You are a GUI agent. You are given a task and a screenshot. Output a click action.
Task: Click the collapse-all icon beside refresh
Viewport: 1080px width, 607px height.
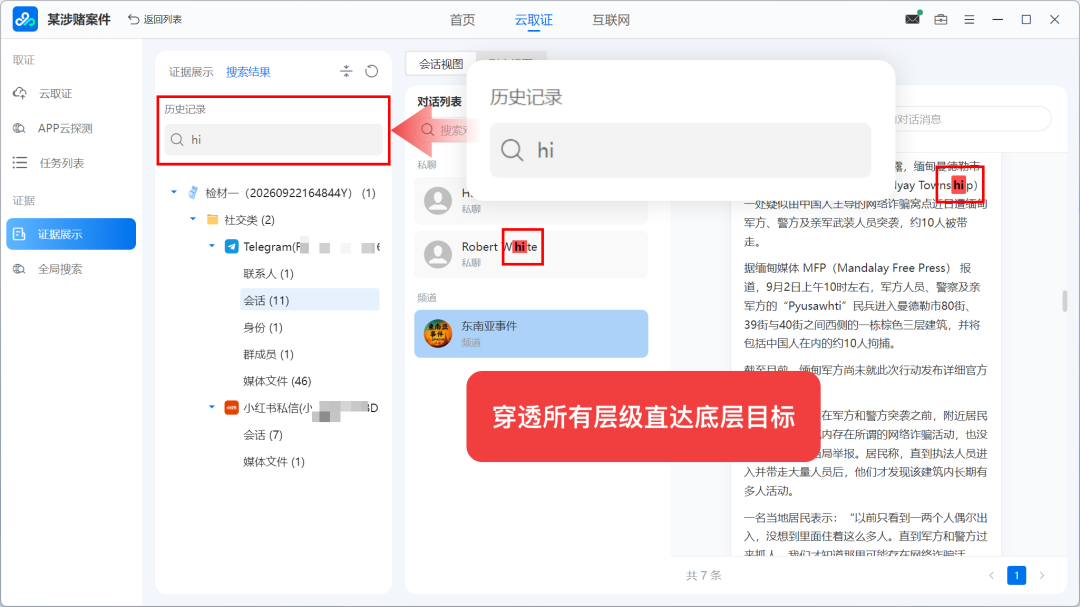[x=346, y=71]
